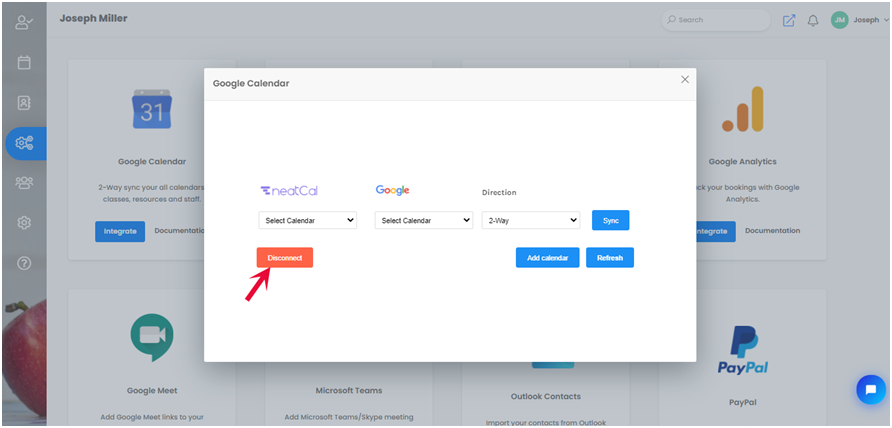The image size is (892, 428).
Task: Click Documentation link under Google Calendar
Action: [180, 231]
